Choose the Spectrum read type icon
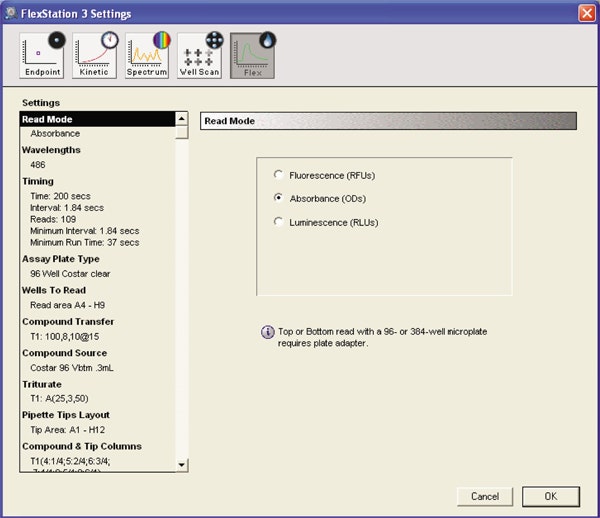Screen dimensions: 600x518 (147, 55)
